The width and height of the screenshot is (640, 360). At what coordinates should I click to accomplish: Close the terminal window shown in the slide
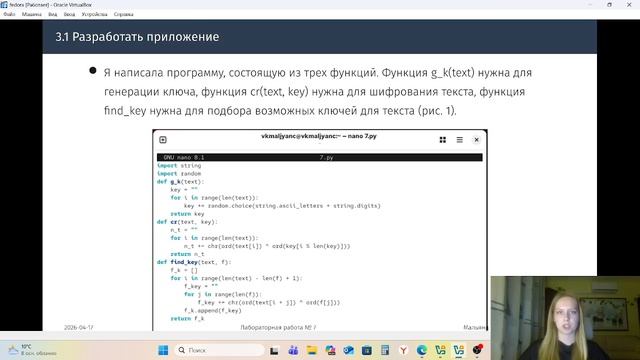[476, 140]
